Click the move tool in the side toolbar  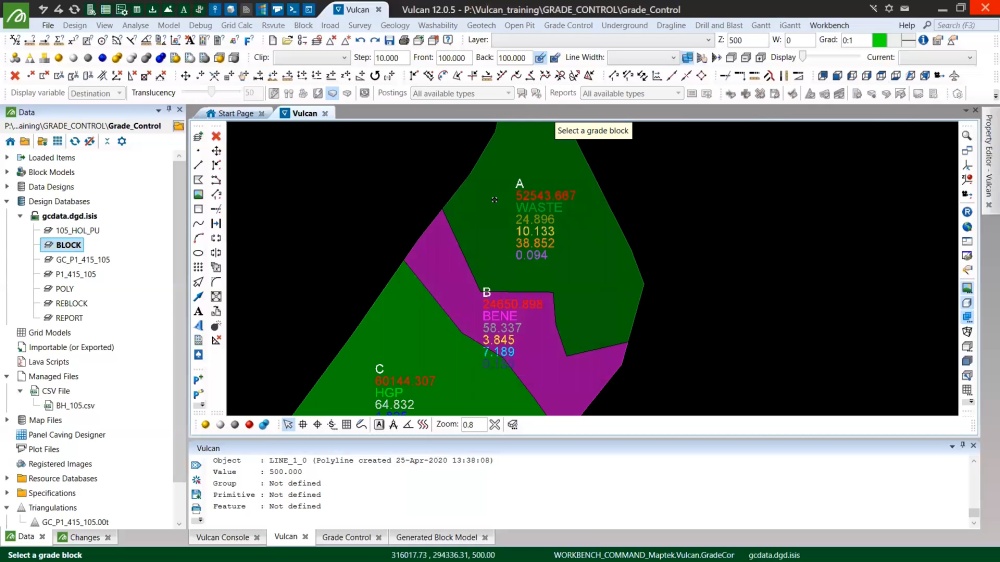tap(216, 151)
